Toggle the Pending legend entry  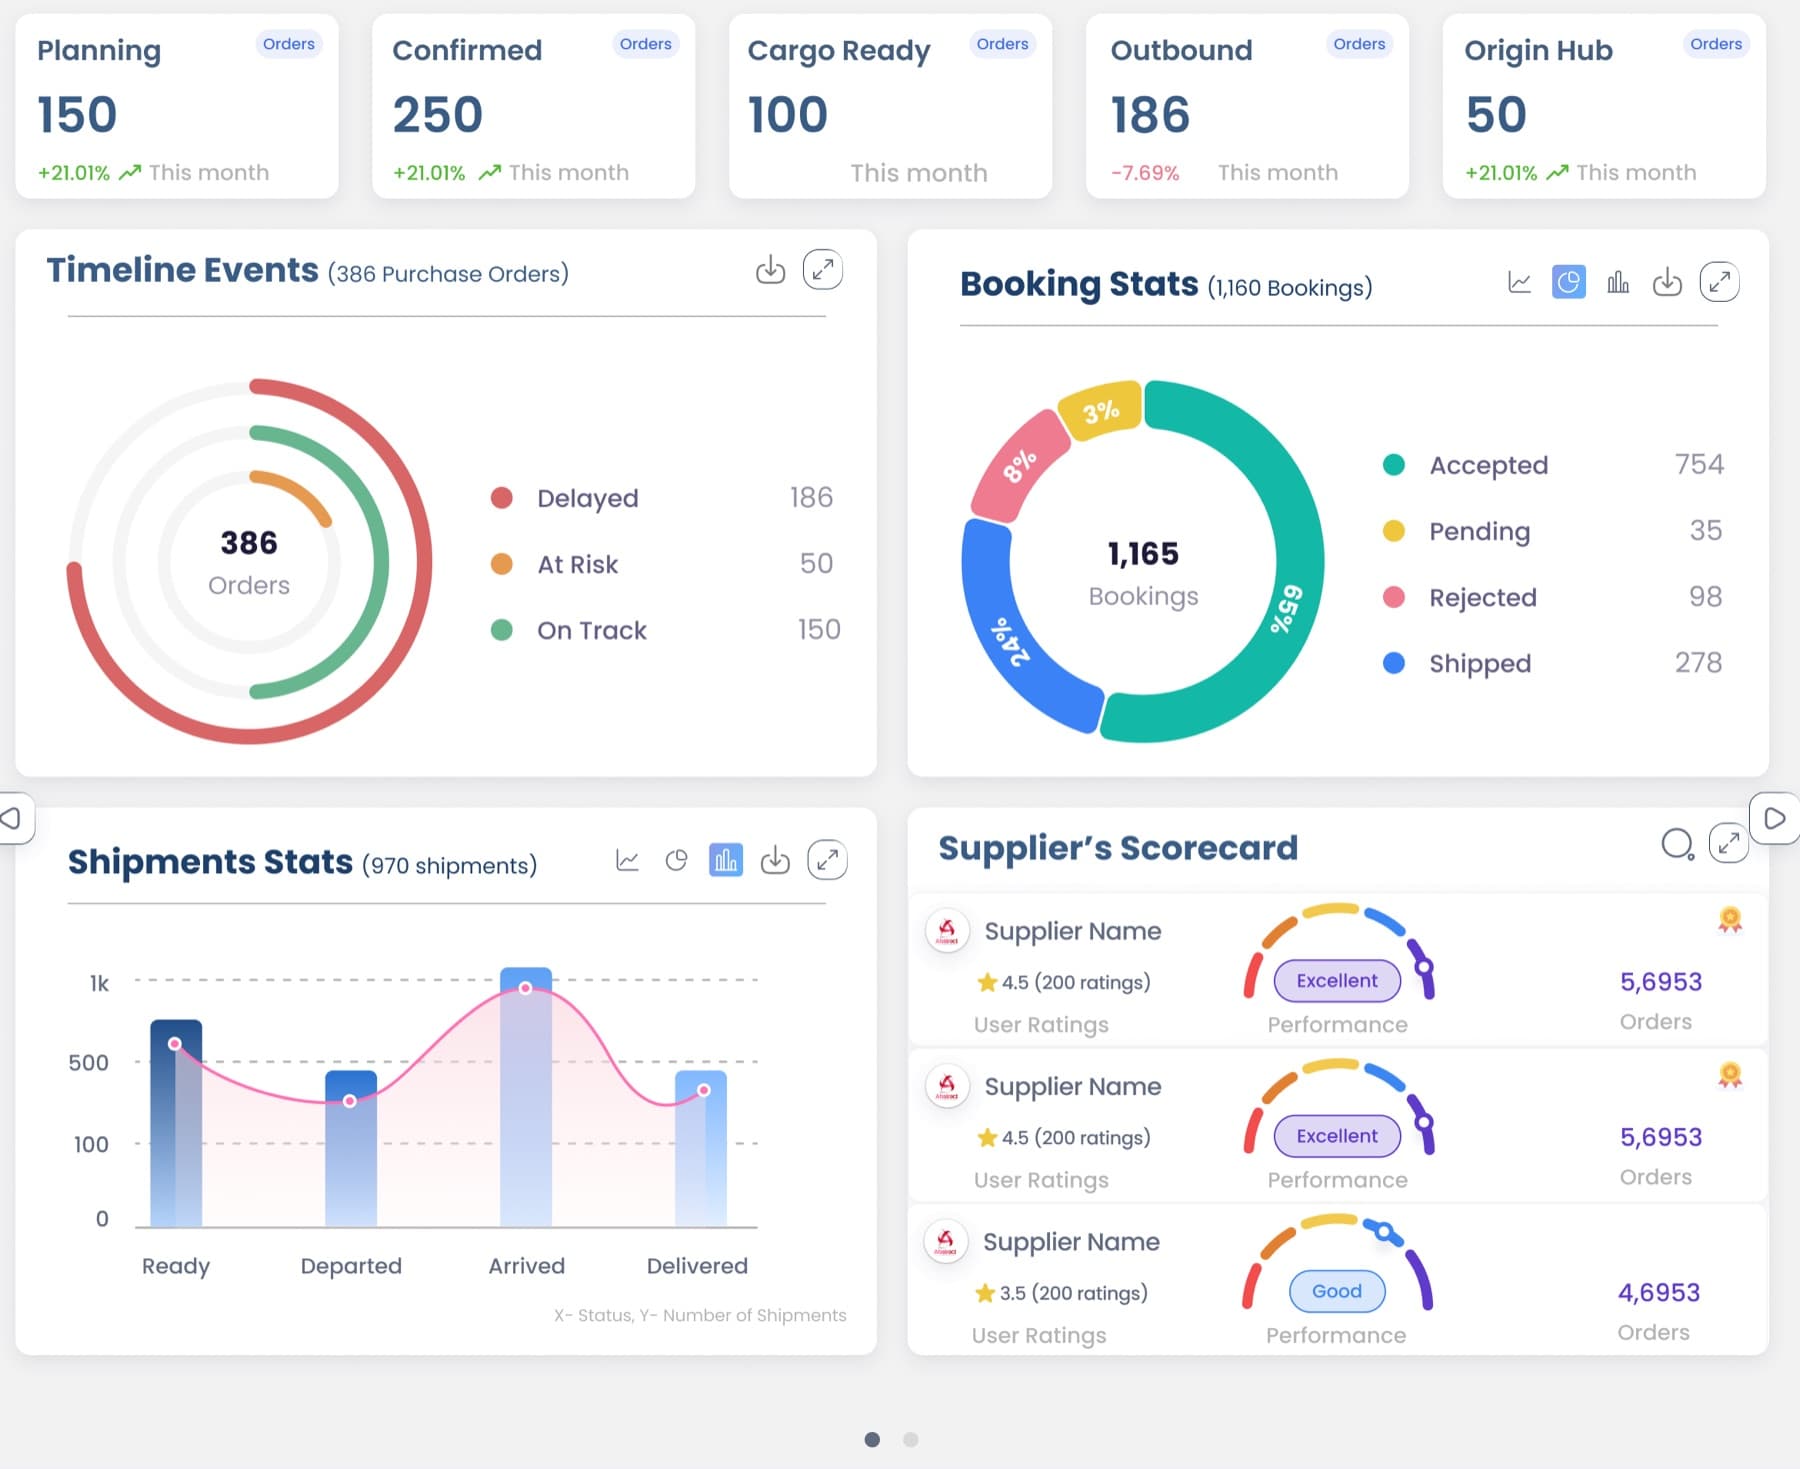click(1553, 531)
